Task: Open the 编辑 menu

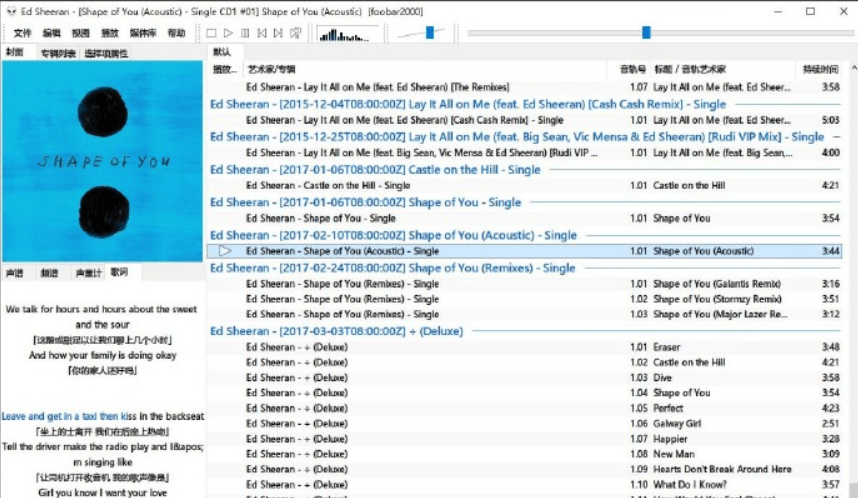Action: [x=51, y=33]
